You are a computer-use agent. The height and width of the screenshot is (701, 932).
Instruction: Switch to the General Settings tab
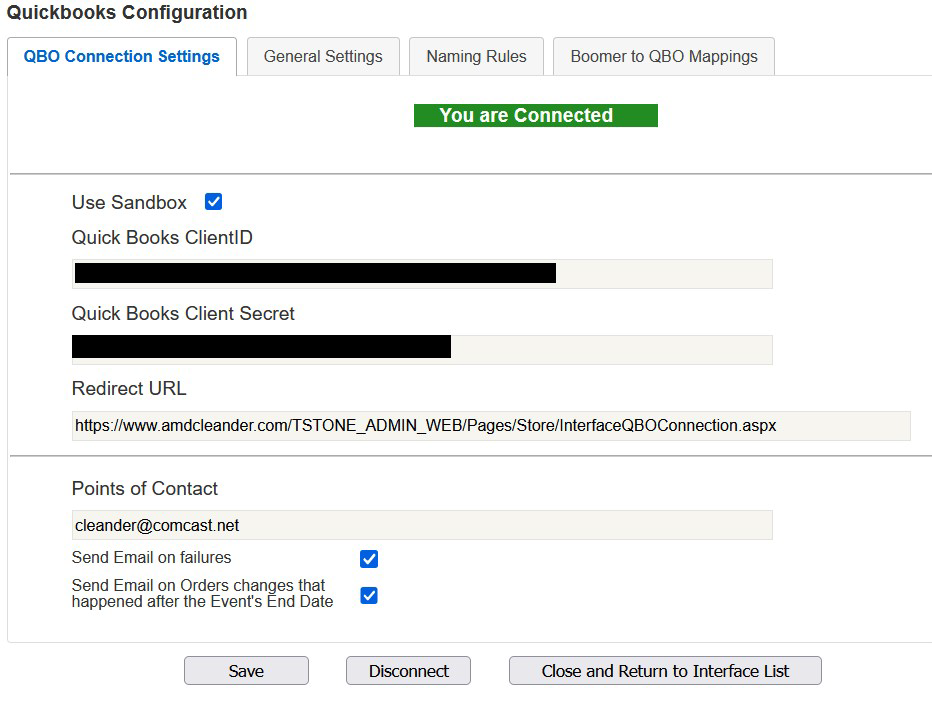pyautogui.click(x=323, y=56)
